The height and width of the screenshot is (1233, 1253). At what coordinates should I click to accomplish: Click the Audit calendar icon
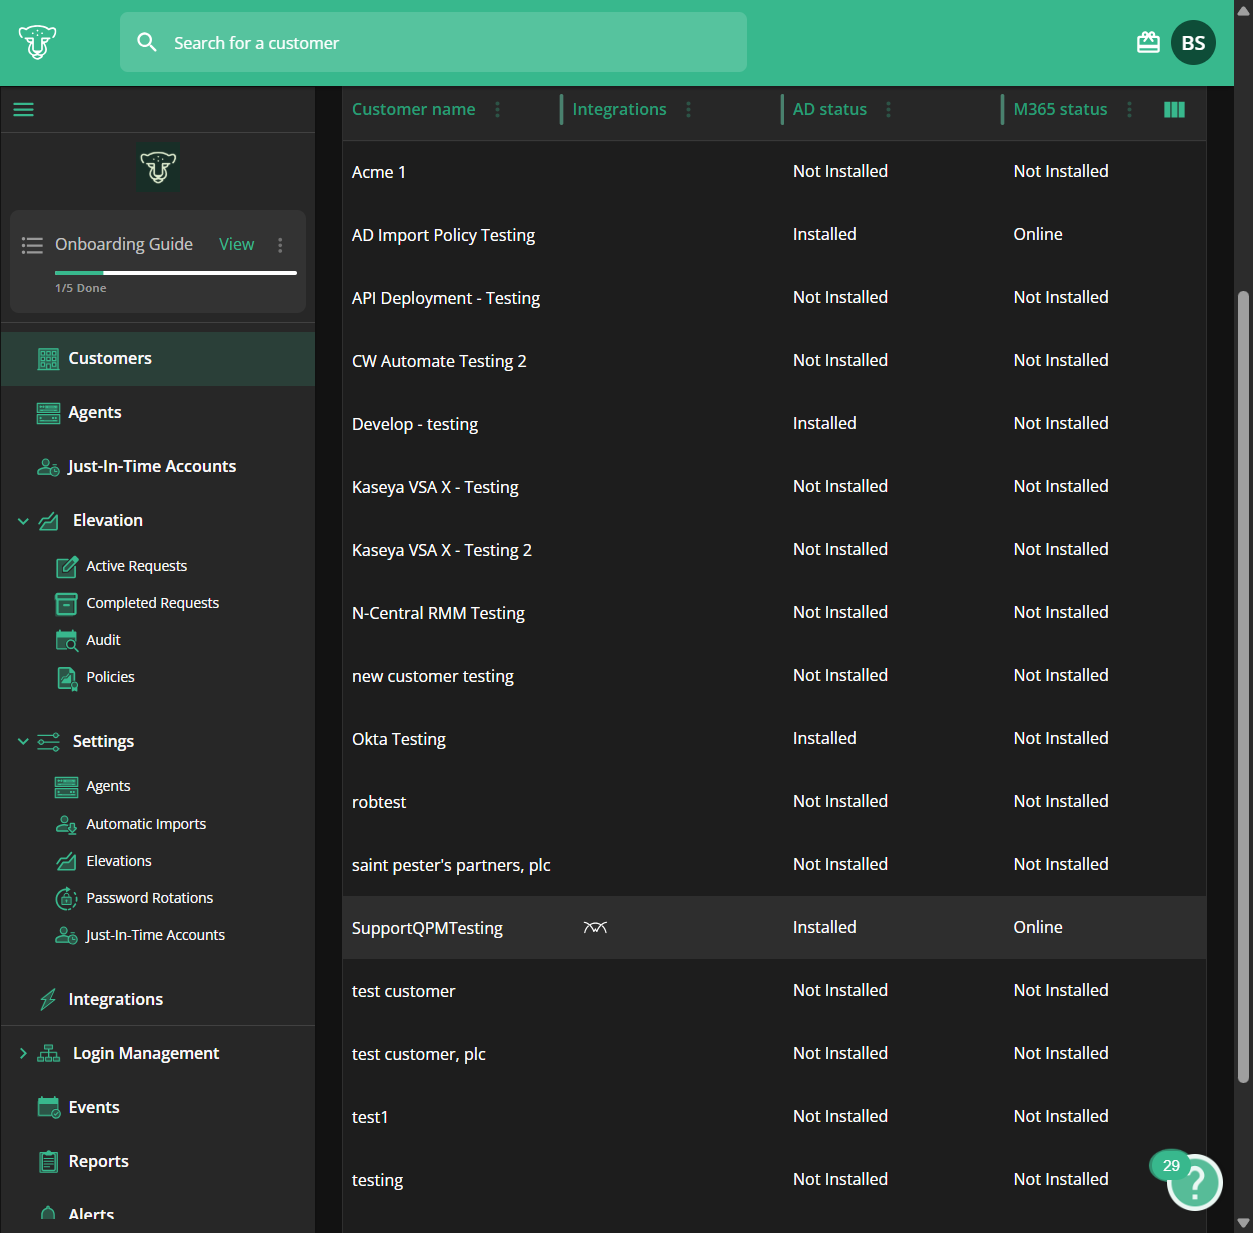point(66,641)
